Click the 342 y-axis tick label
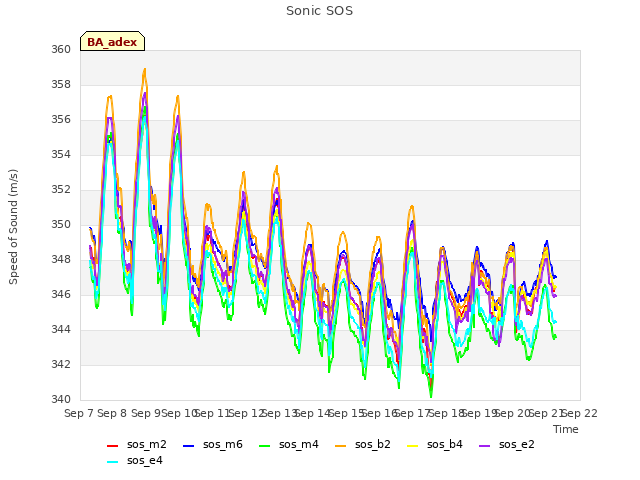640x480 pixels. [x=61, y=364]
